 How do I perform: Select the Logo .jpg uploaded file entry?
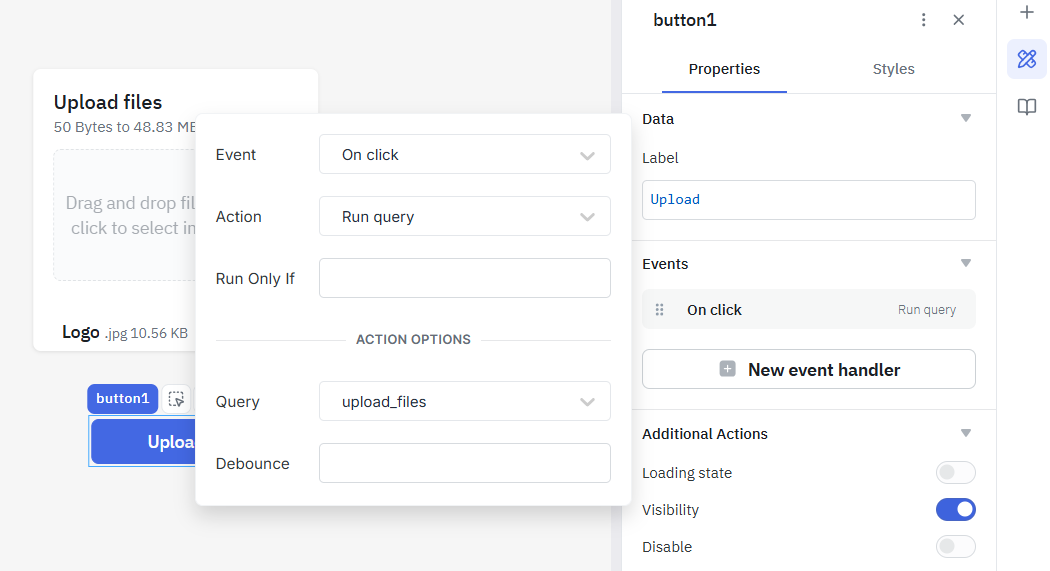click(x=125, y=333)
